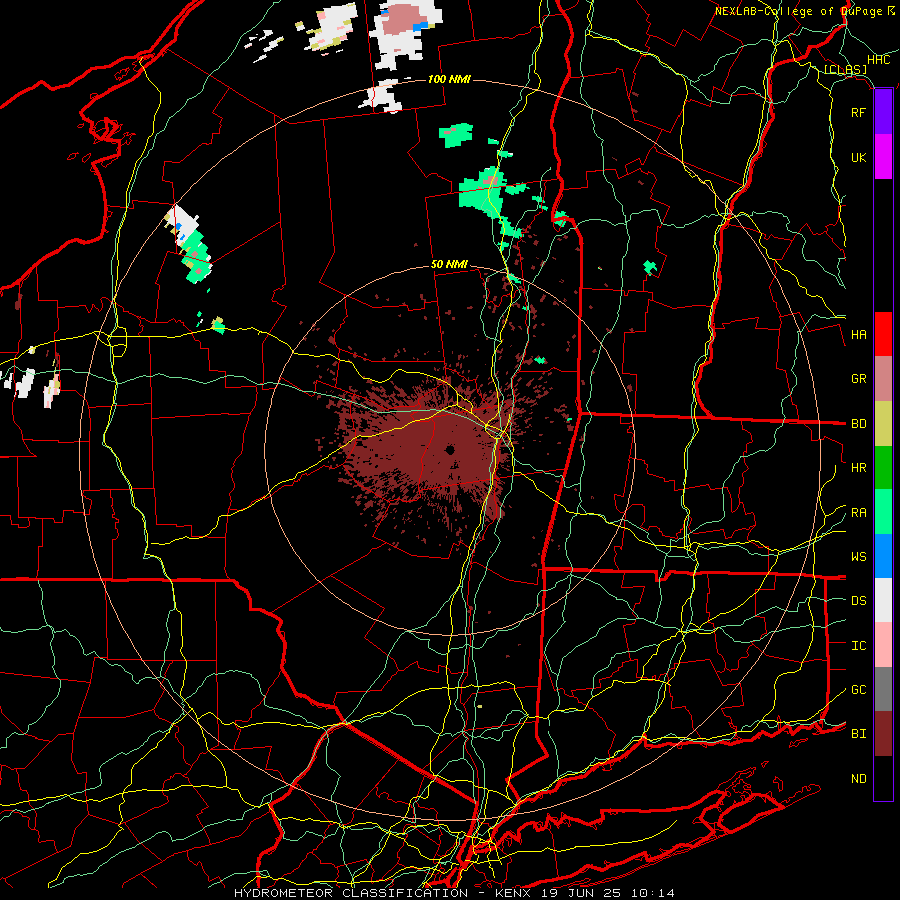Click the radar site center dot
The height and width of the screenshot is (900, 900).
[x=451, y=450]
